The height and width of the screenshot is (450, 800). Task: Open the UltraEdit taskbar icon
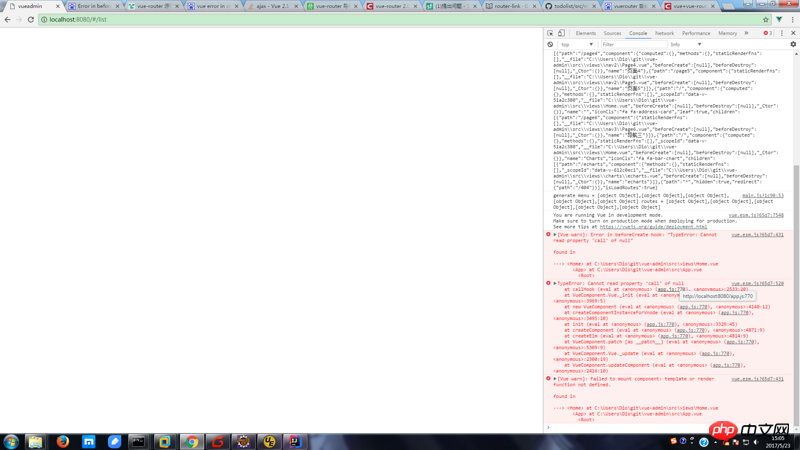pyautogui.click(x=269, y=442)
